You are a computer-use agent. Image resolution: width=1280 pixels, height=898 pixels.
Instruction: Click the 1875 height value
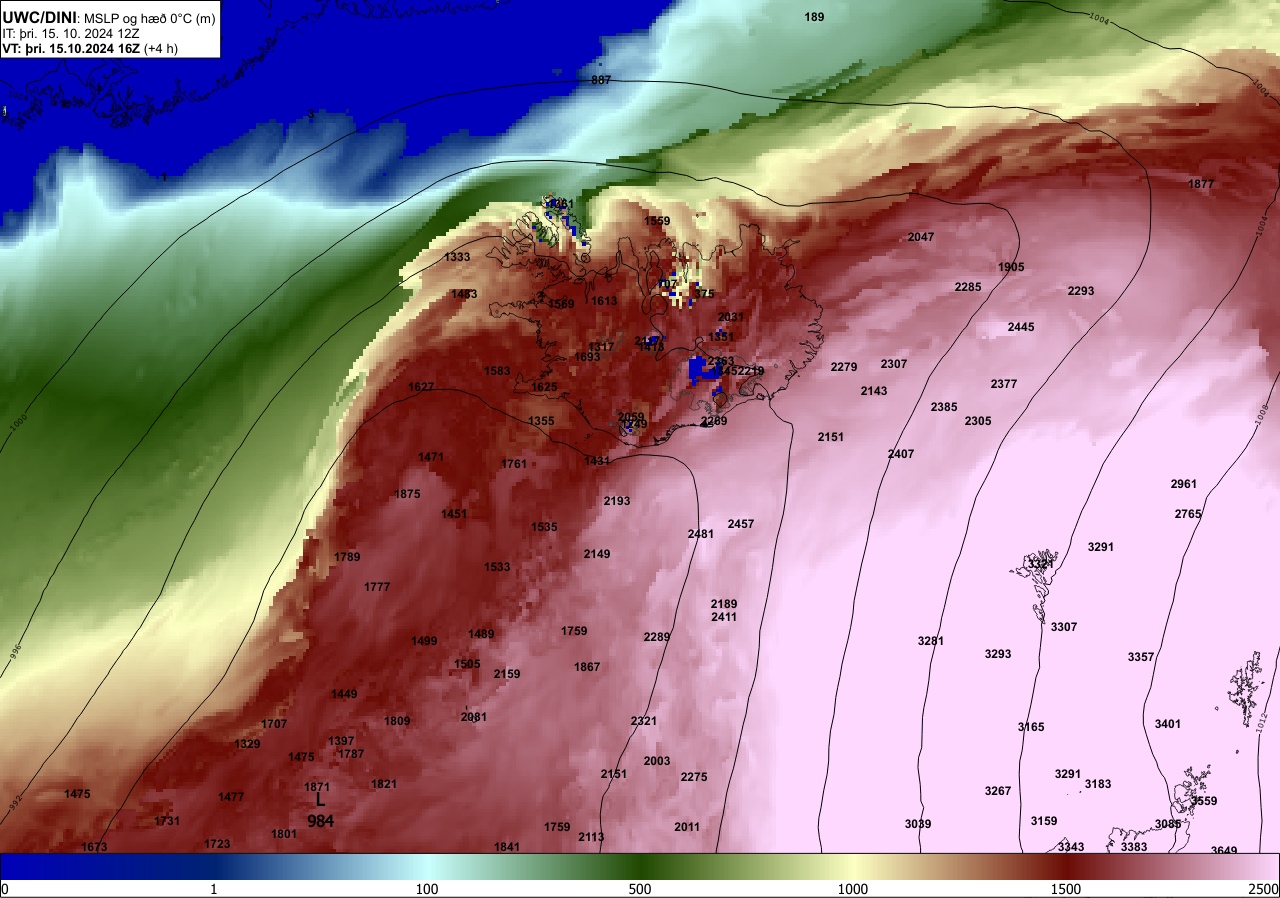pos(408,494)
